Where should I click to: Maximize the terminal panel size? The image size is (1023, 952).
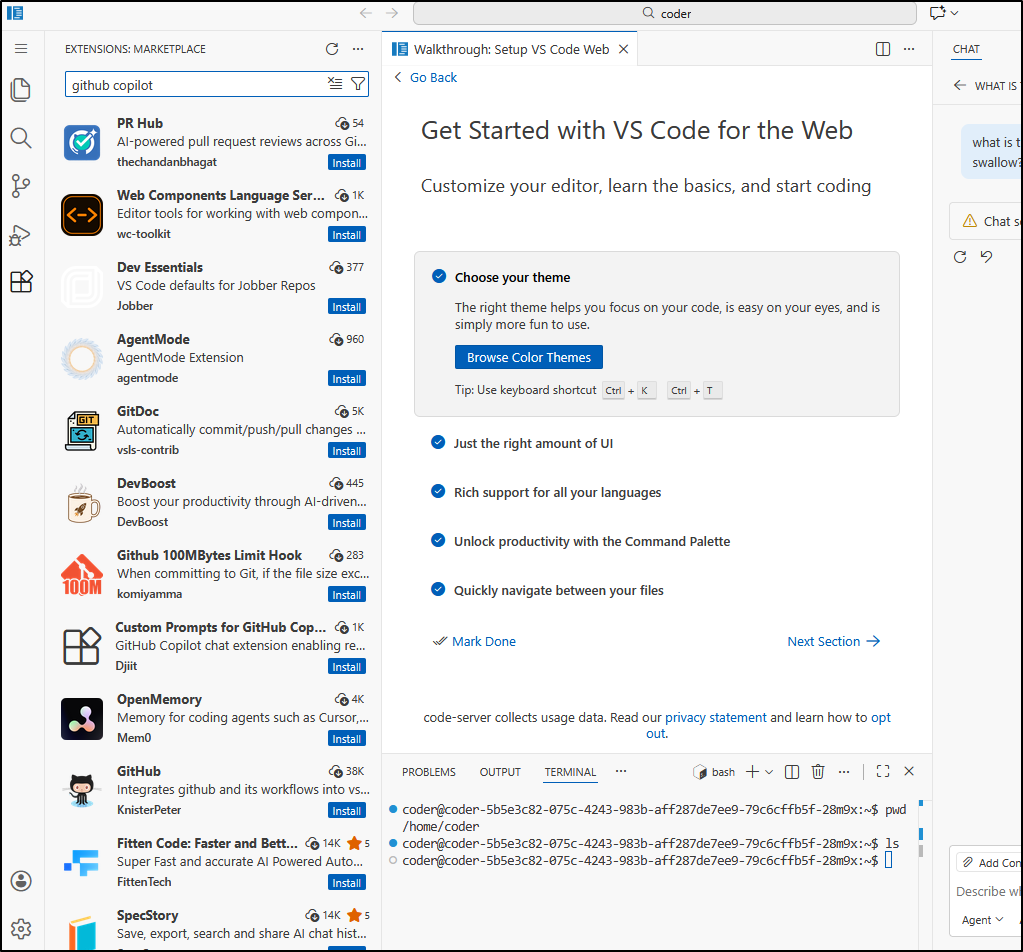[883, 772]
